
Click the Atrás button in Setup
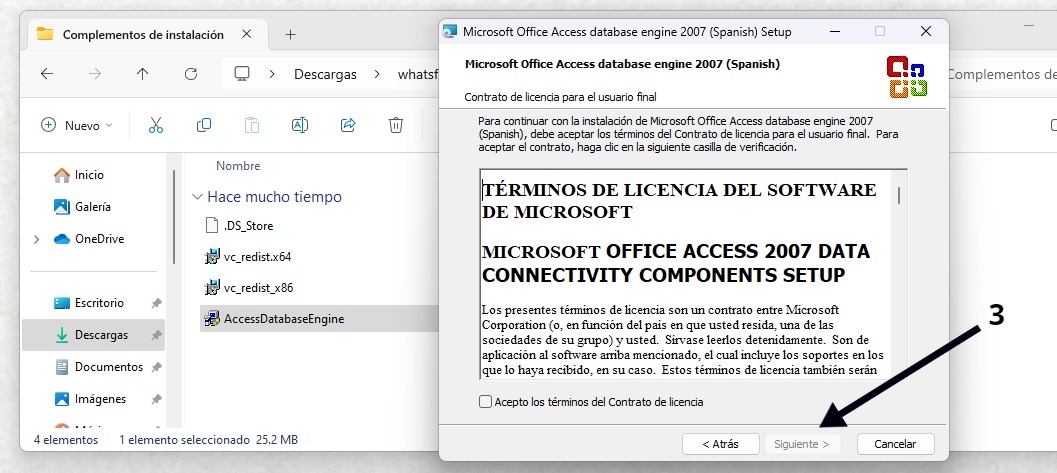[x=720, y=444]
